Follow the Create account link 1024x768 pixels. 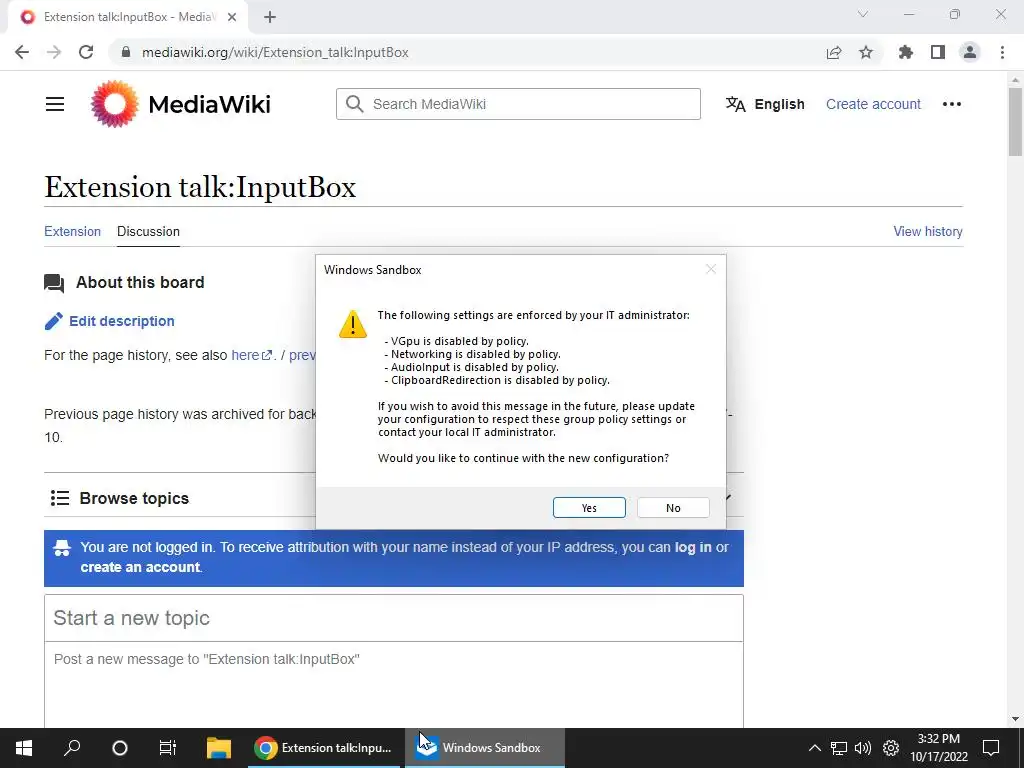point(873,104)
